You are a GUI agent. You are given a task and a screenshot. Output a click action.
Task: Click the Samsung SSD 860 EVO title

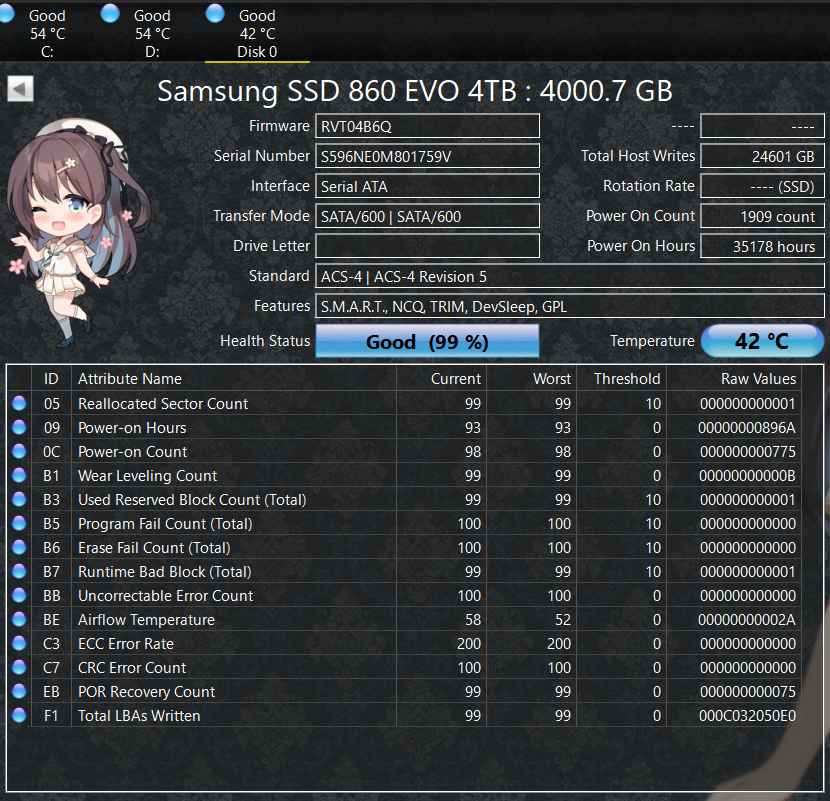pyautogui.click(x=415, y=91)
